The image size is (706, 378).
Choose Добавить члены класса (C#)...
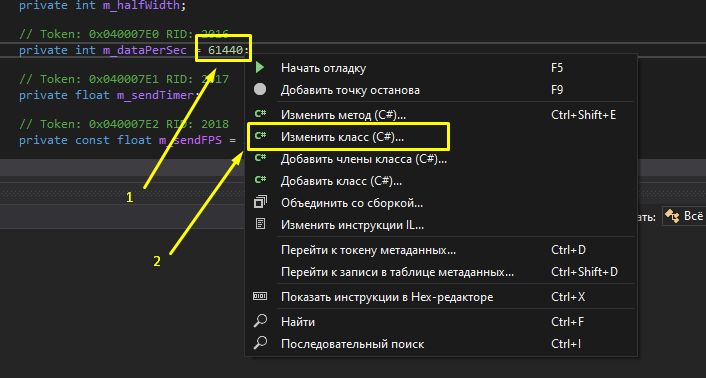(441, 159)
